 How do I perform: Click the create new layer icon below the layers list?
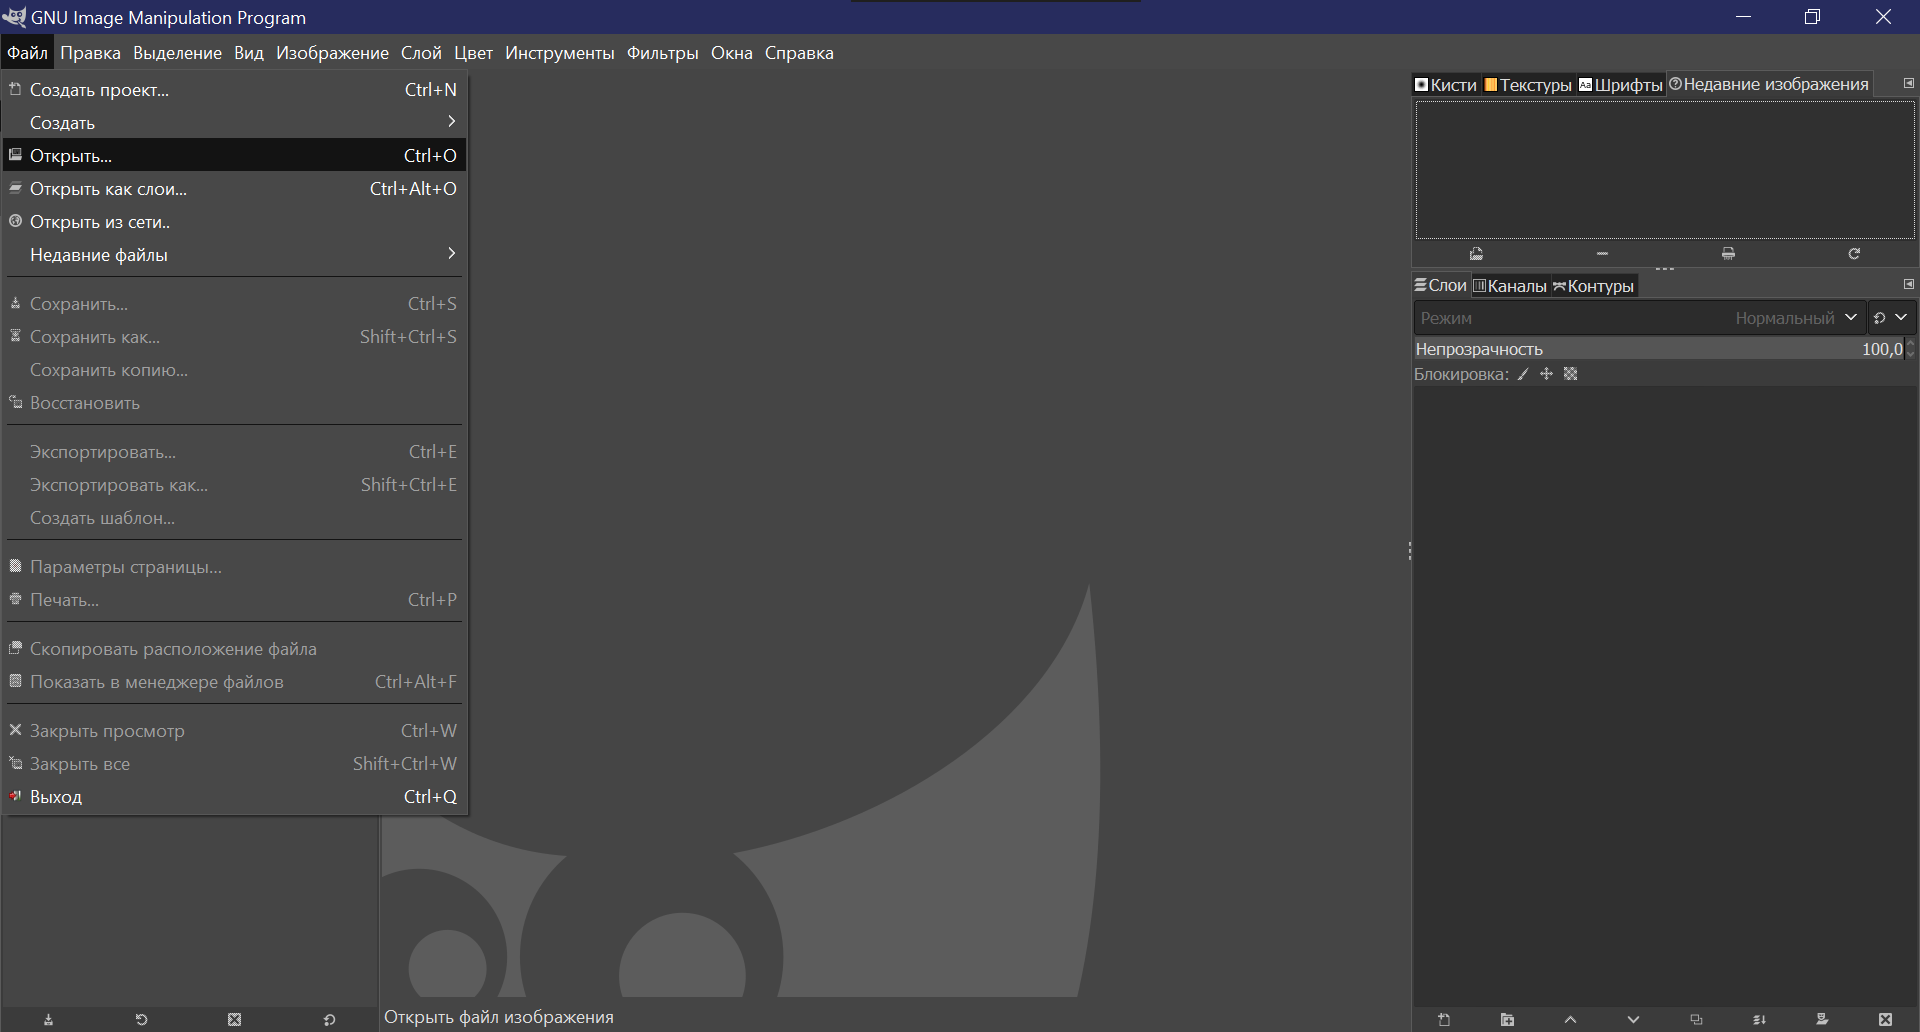(x=1444, y=1020)
